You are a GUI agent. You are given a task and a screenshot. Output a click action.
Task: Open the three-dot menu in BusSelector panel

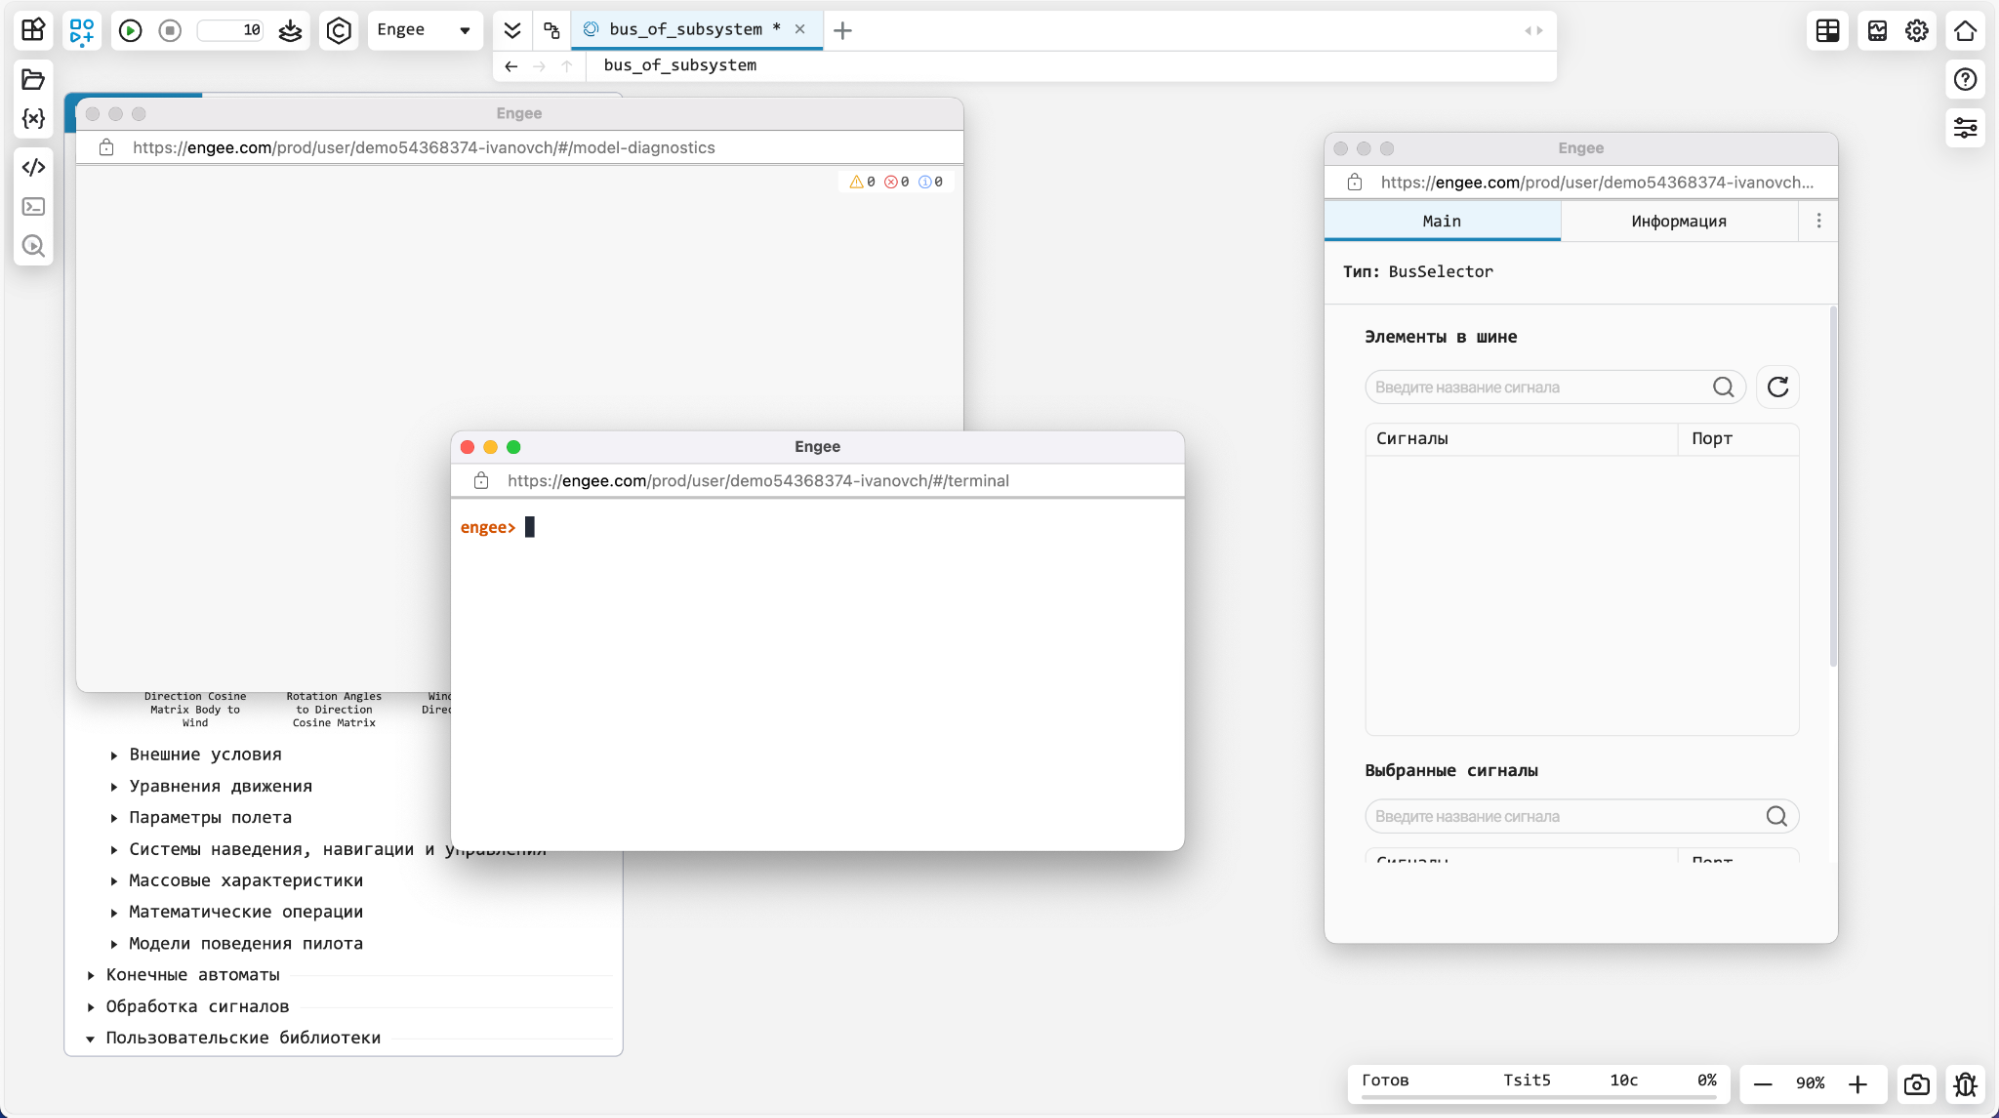[1819, 221]
